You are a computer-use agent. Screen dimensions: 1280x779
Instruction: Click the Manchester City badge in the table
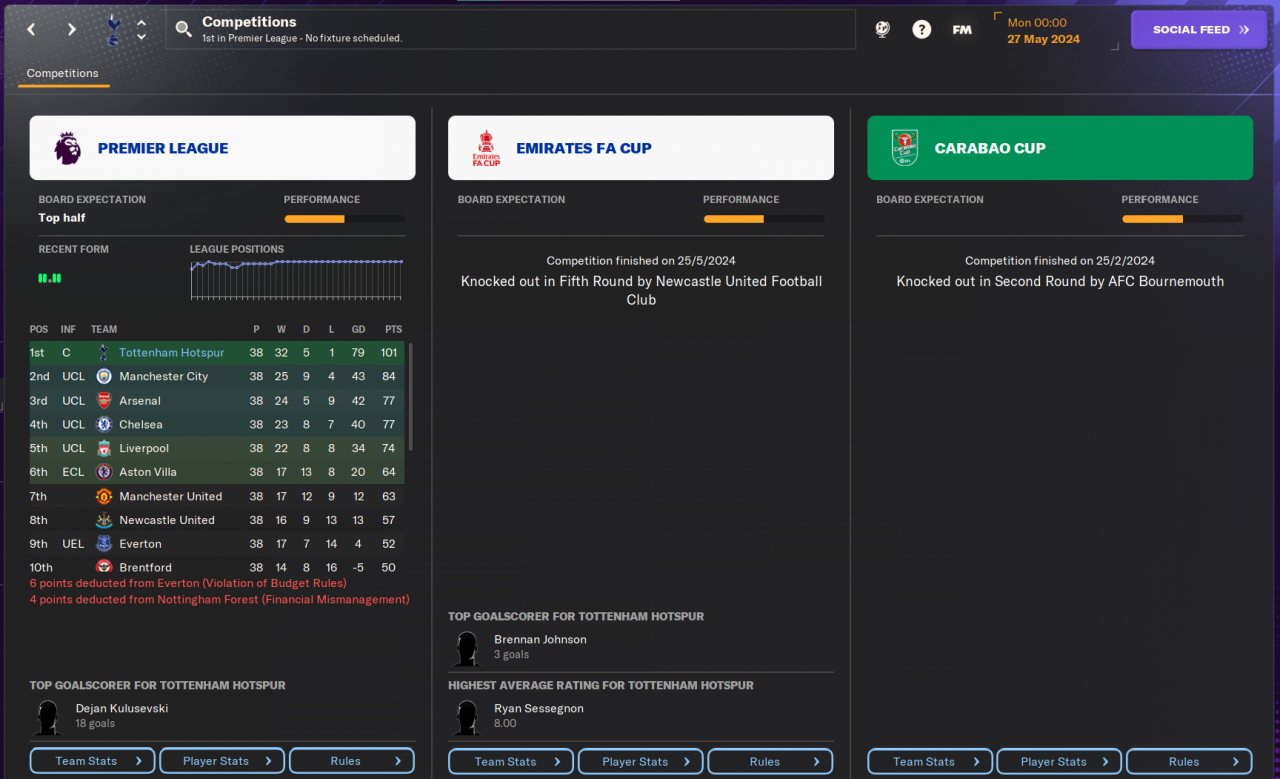(103, 376)
